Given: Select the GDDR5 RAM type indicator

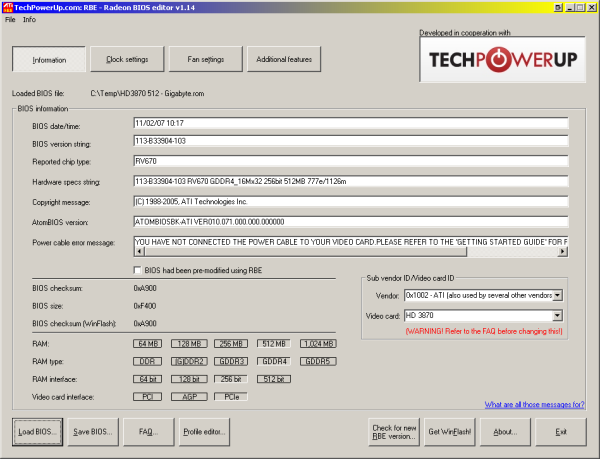Looking at the screenshot, I should click(x=318, y=361).
